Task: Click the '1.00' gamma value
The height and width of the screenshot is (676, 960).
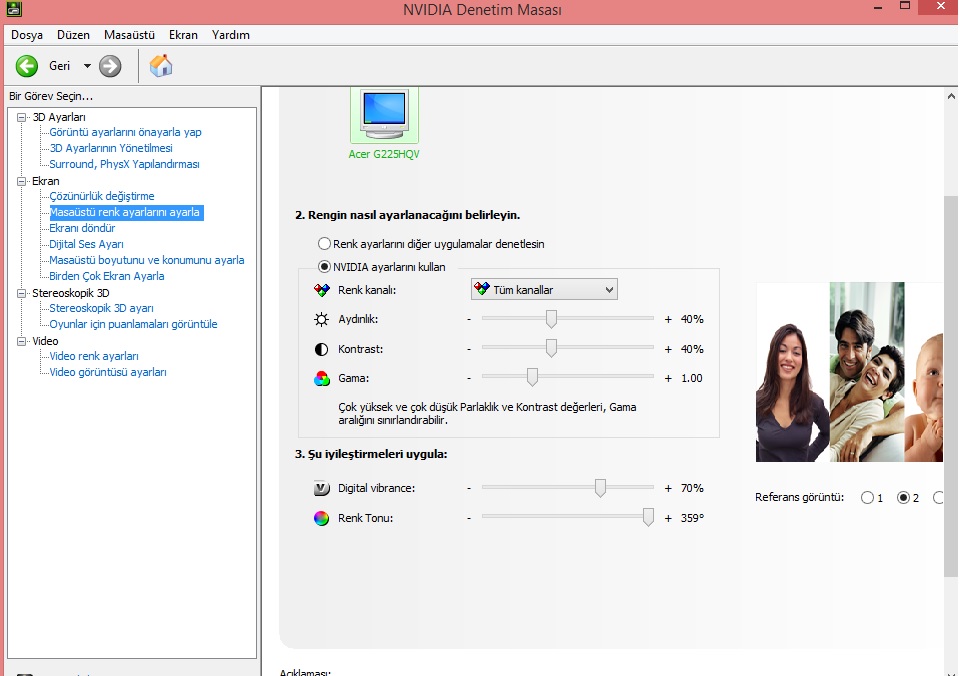Action: pyautogui.click(x=692, y=378)
